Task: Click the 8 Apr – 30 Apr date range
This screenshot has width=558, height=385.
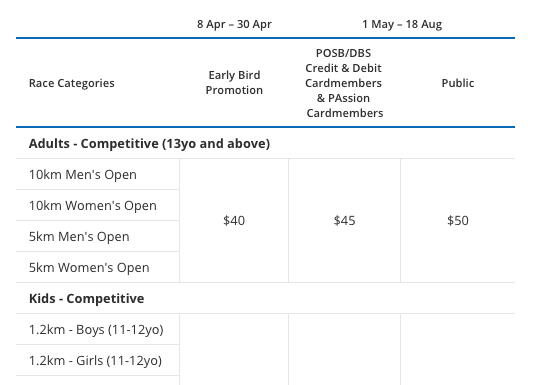Action: coord(234,24)
